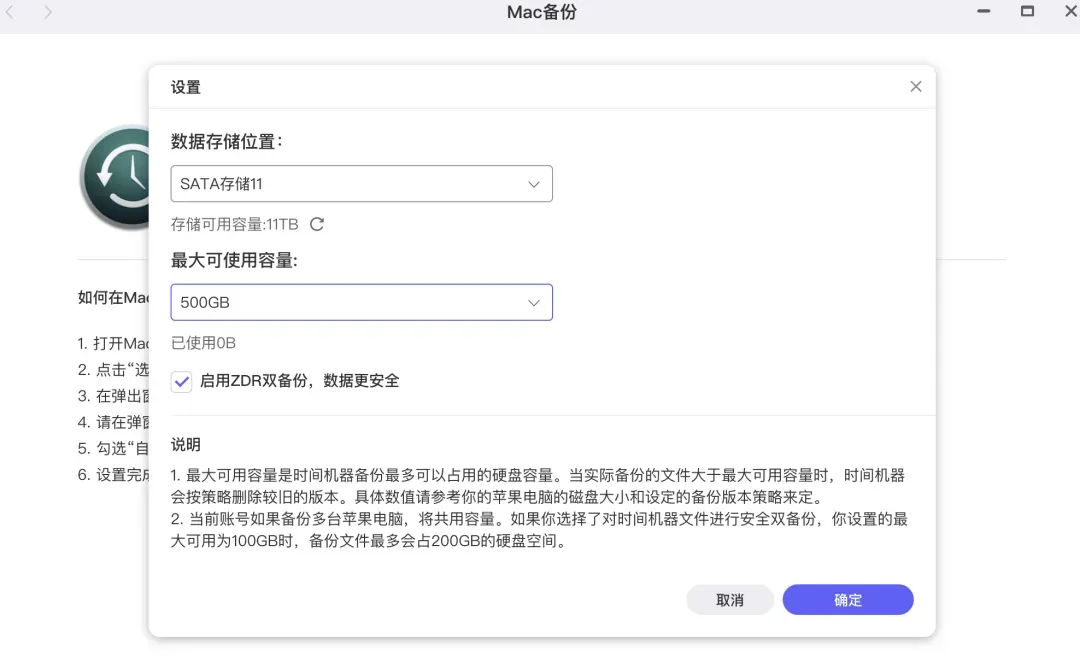Click the 取消 button
Image resolution: width=1080 pixels, height=668 pixels.
click(x=730, y=600)
